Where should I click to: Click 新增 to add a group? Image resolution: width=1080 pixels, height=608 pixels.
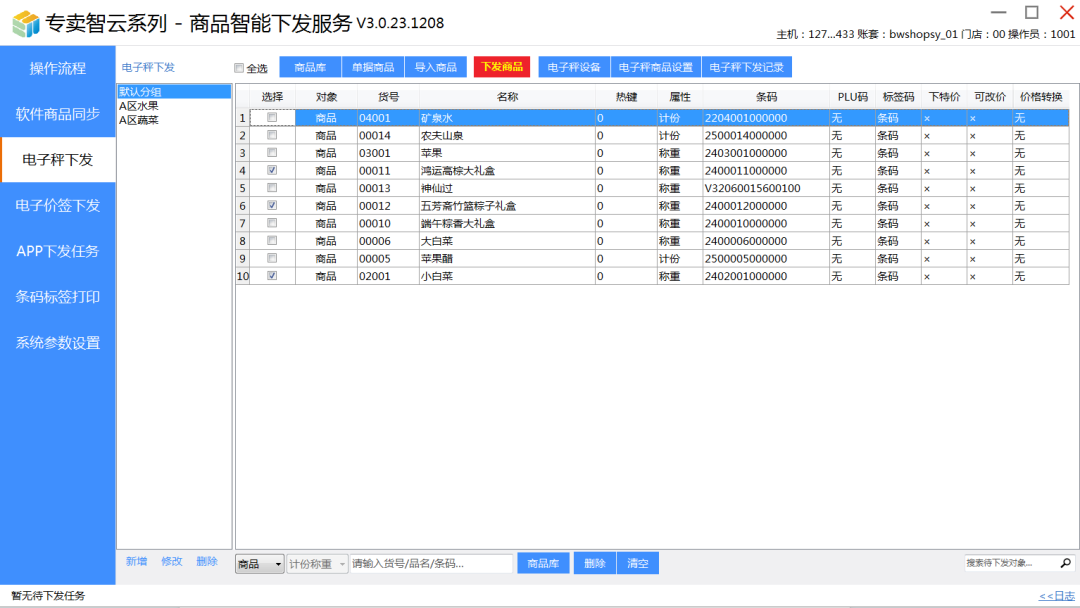click(x=136, y=562)
